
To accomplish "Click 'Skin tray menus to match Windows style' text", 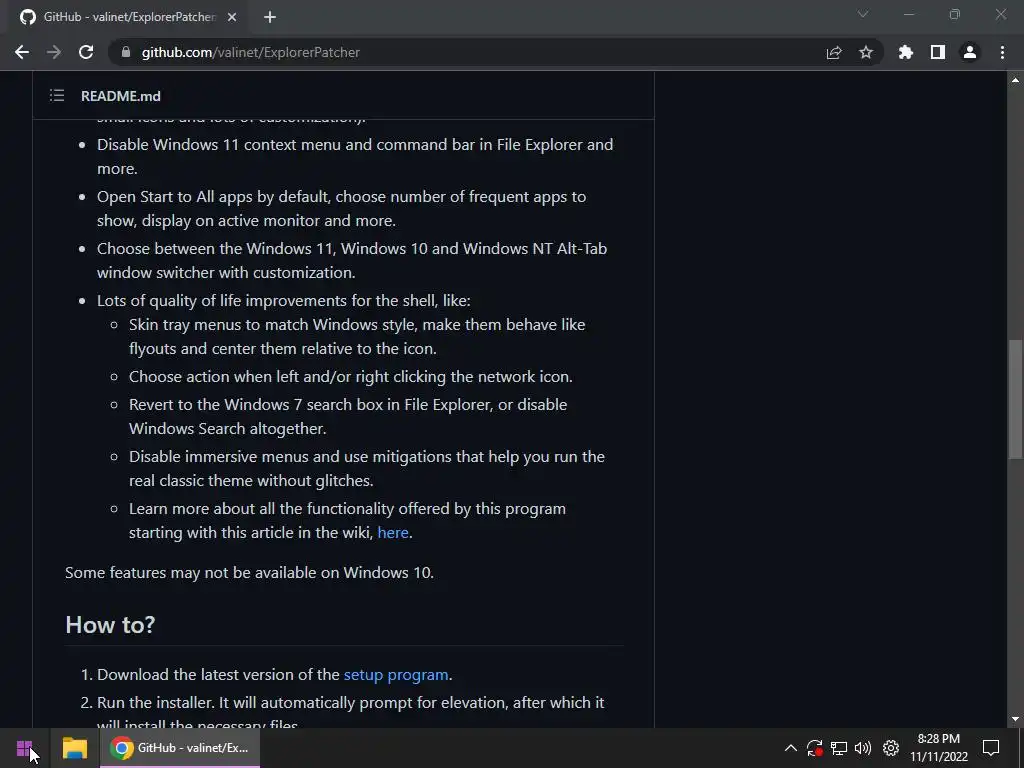I will point(357,337).
